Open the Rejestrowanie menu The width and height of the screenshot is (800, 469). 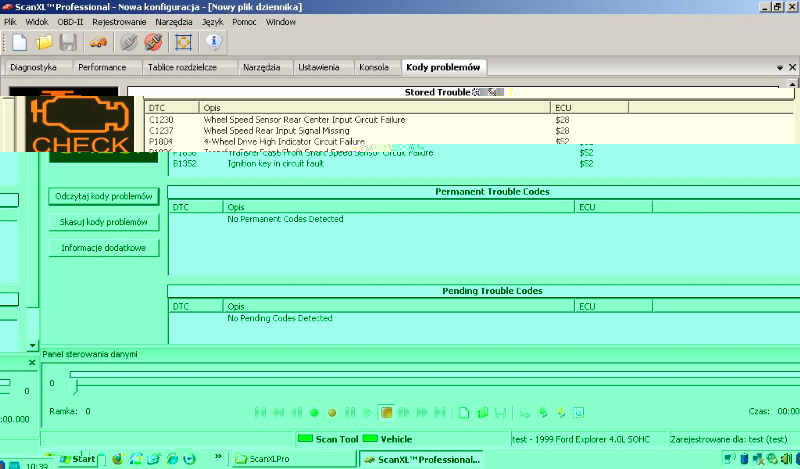click(118, 21)
